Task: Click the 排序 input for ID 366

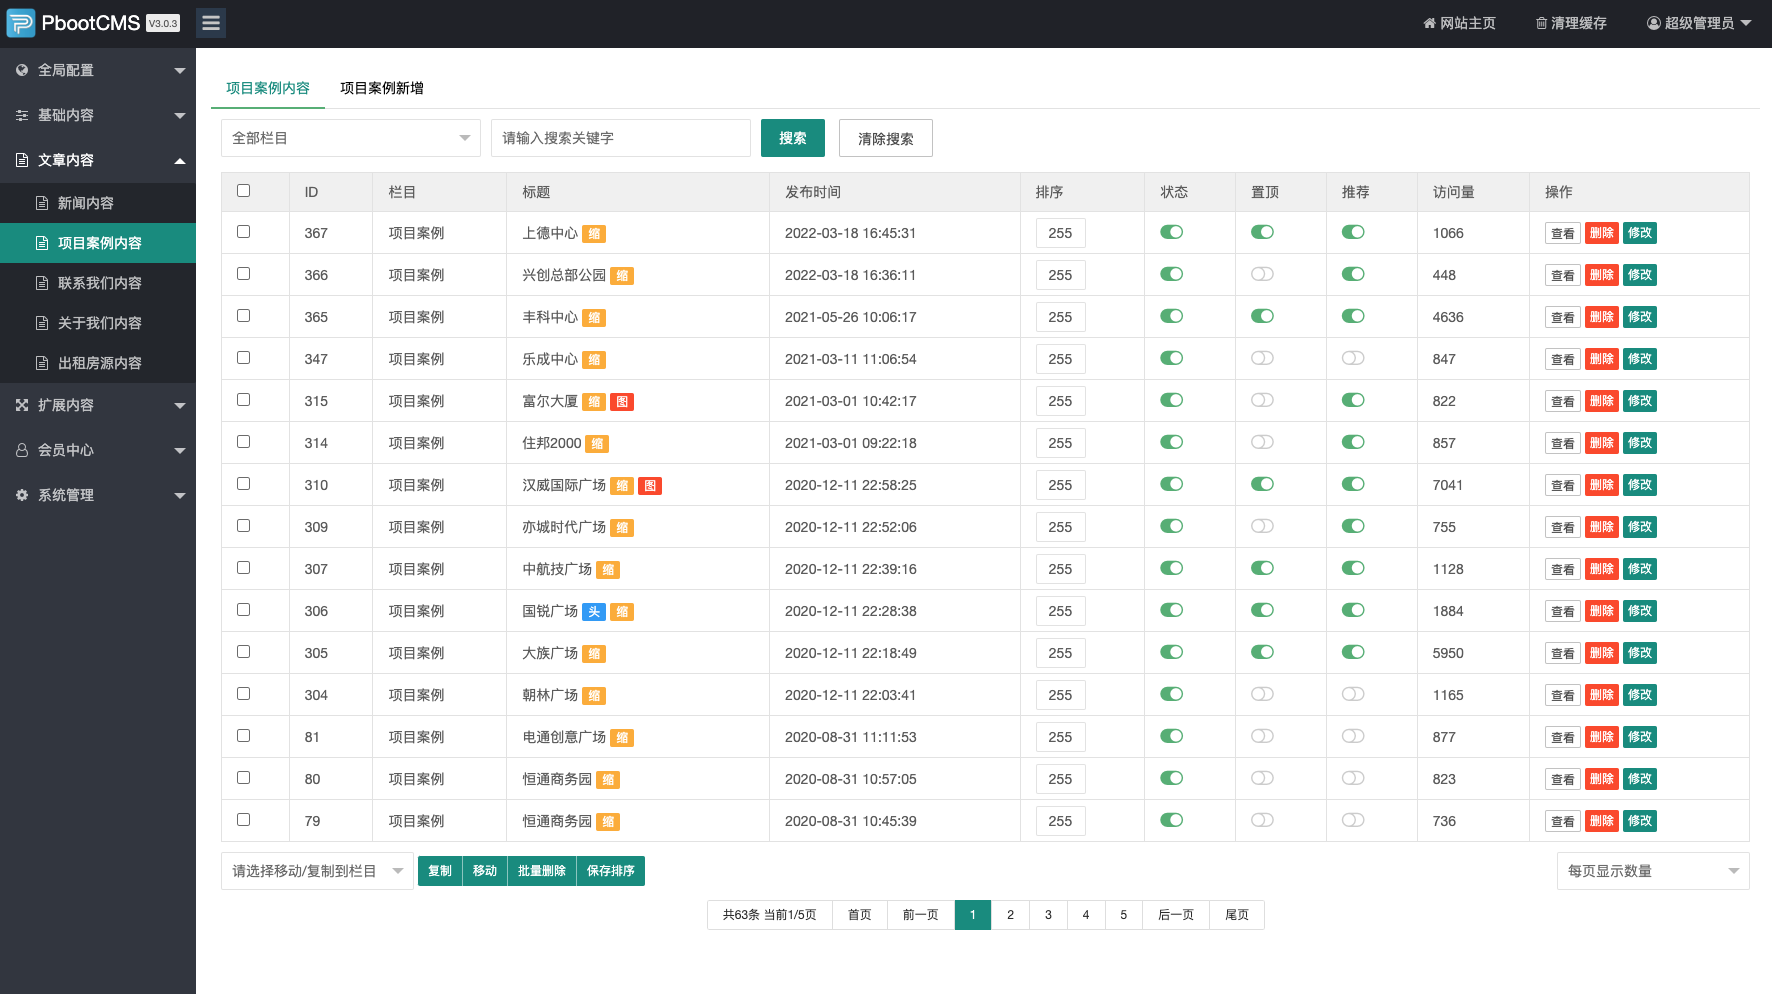Action: [1061, 275]
